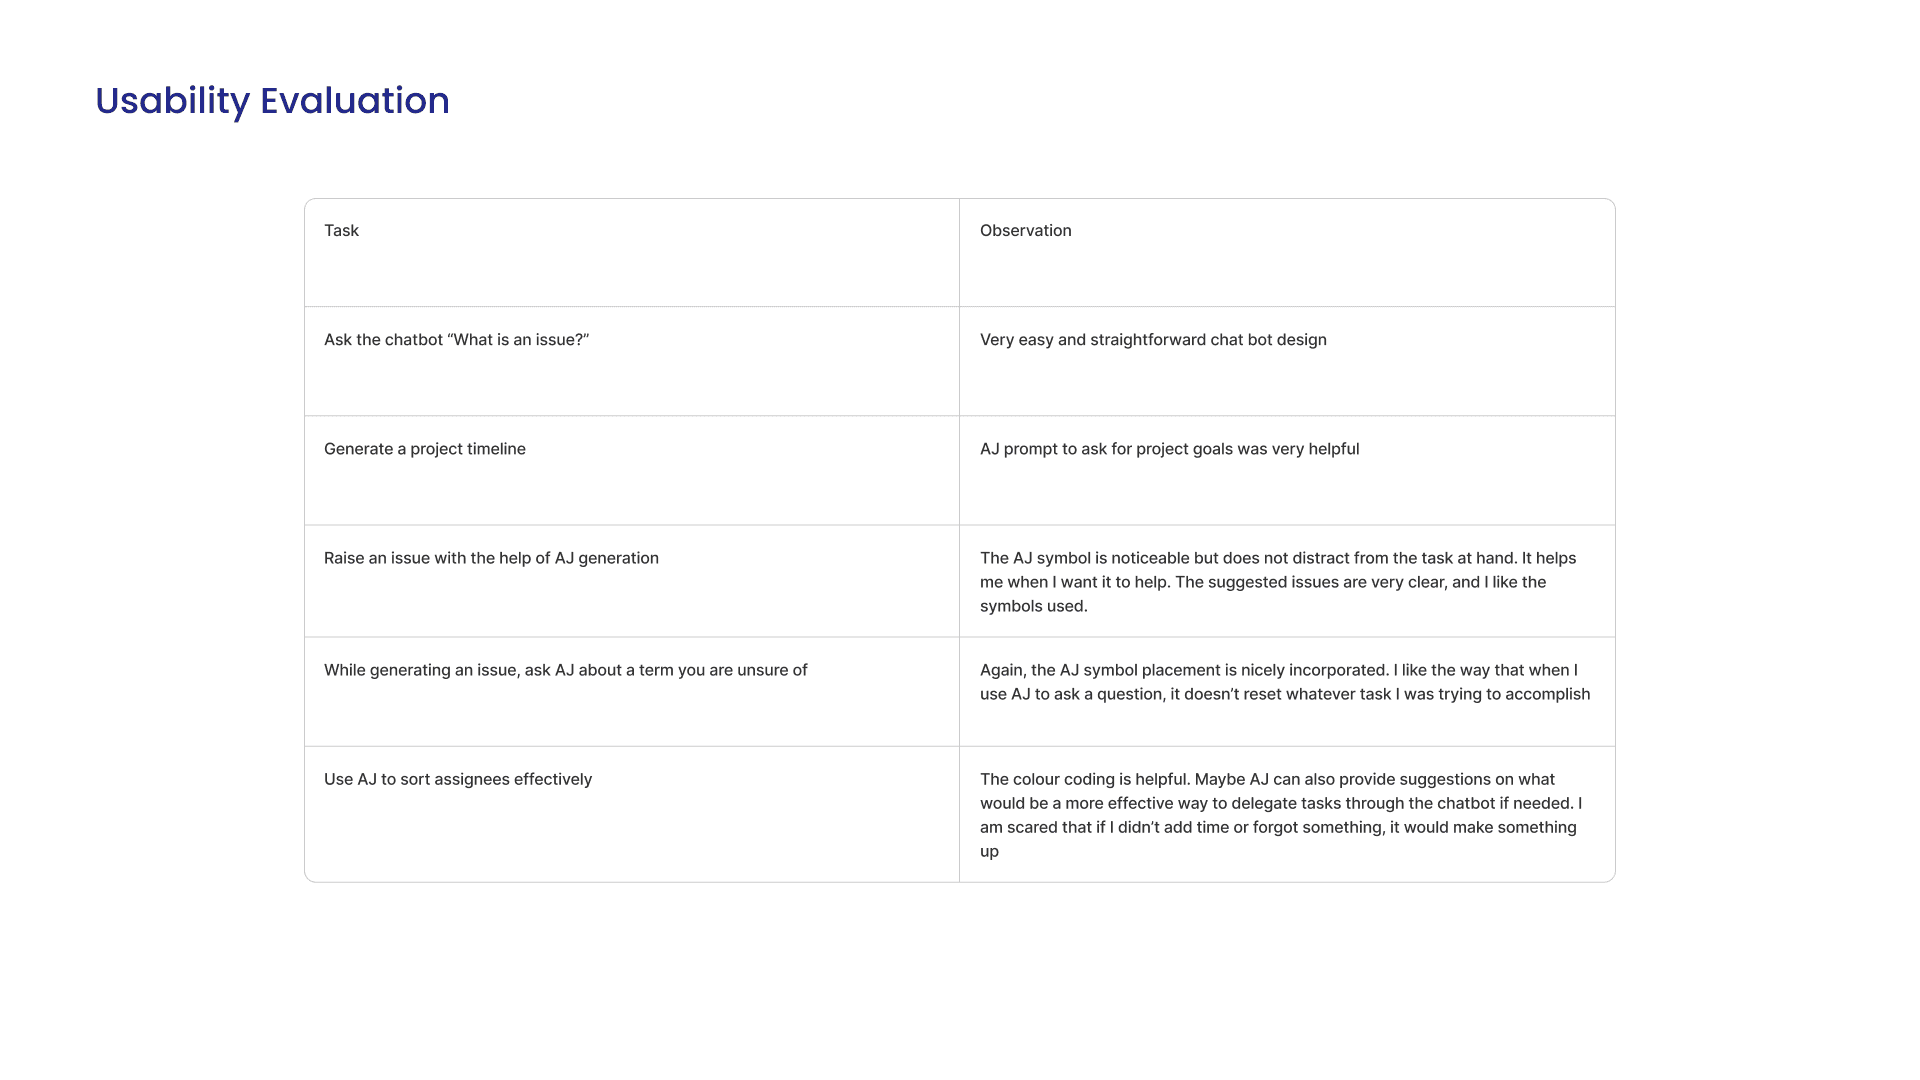Select the Task column header cell
Screen dimensions: 1920x1080
tap(632, 253)
